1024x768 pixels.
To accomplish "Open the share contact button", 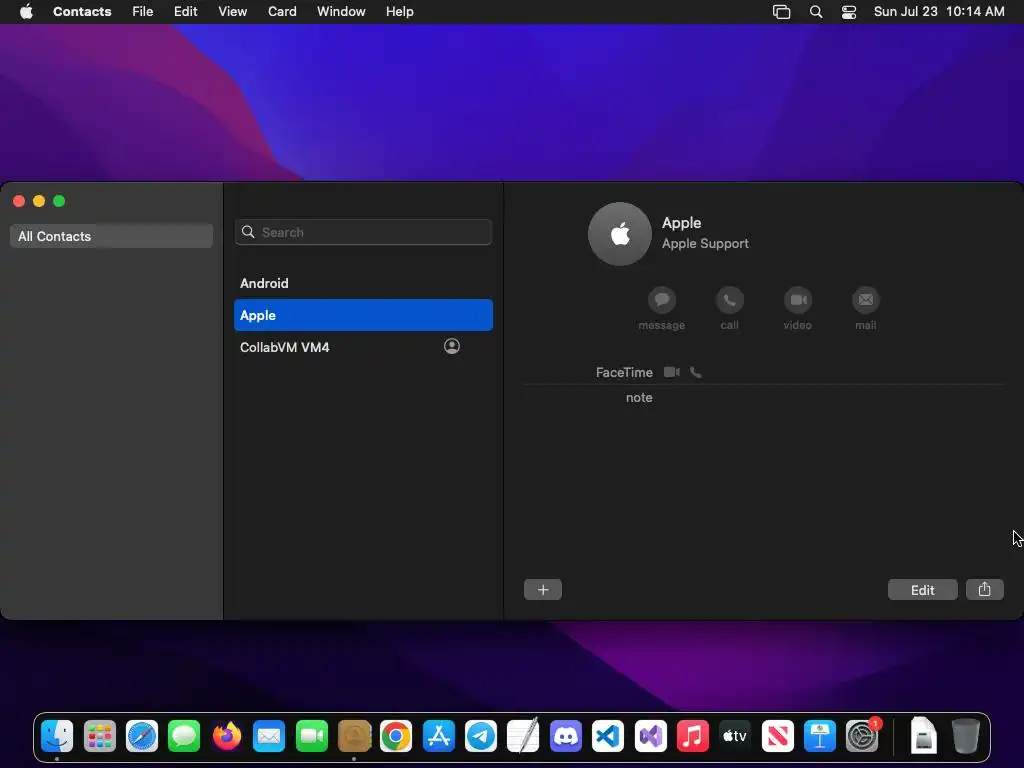I will click(x=984, y=590).
